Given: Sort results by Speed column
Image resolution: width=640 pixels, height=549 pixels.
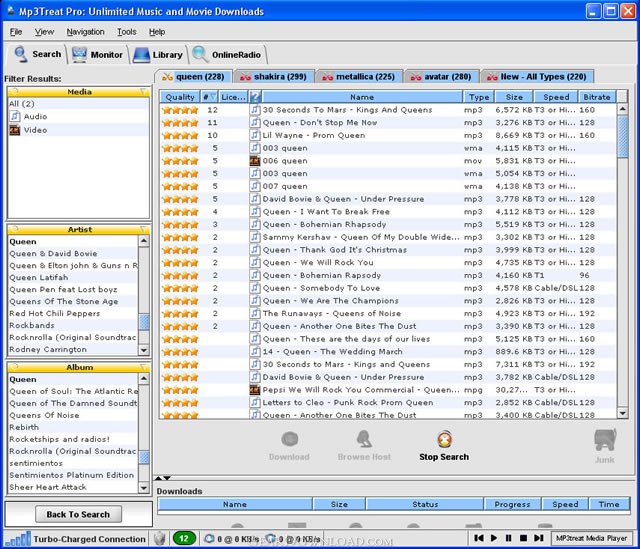Looking at the screenshot, I should pos(556,97).
